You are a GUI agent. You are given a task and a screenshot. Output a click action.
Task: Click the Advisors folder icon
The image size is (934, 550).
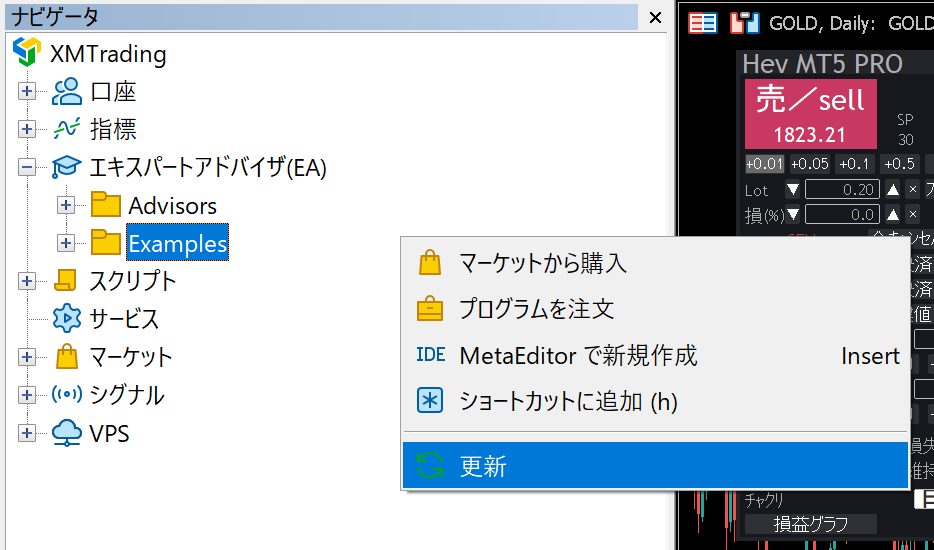pyautogui.click(x=106, y=205)
